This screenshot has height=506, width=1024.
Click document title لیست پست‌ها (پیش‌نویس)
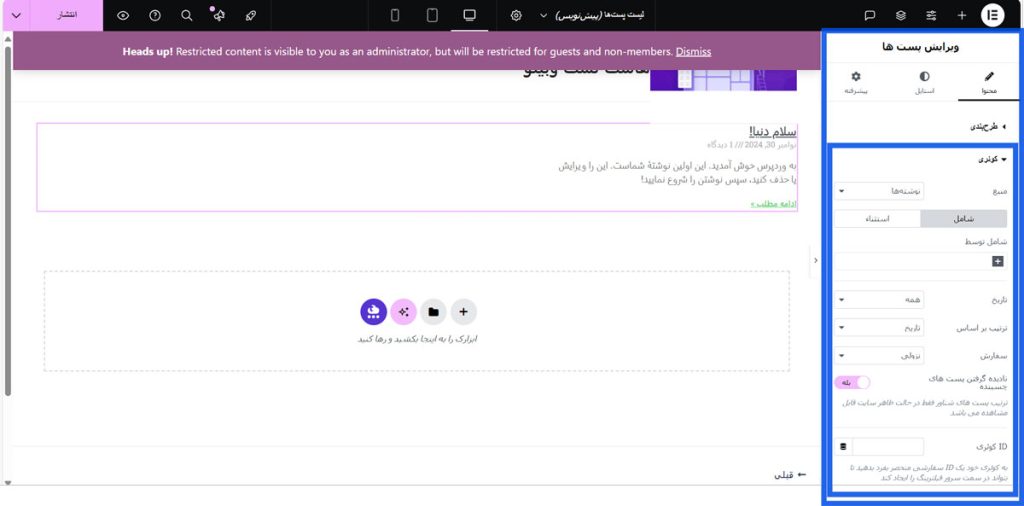coord(600,16)
